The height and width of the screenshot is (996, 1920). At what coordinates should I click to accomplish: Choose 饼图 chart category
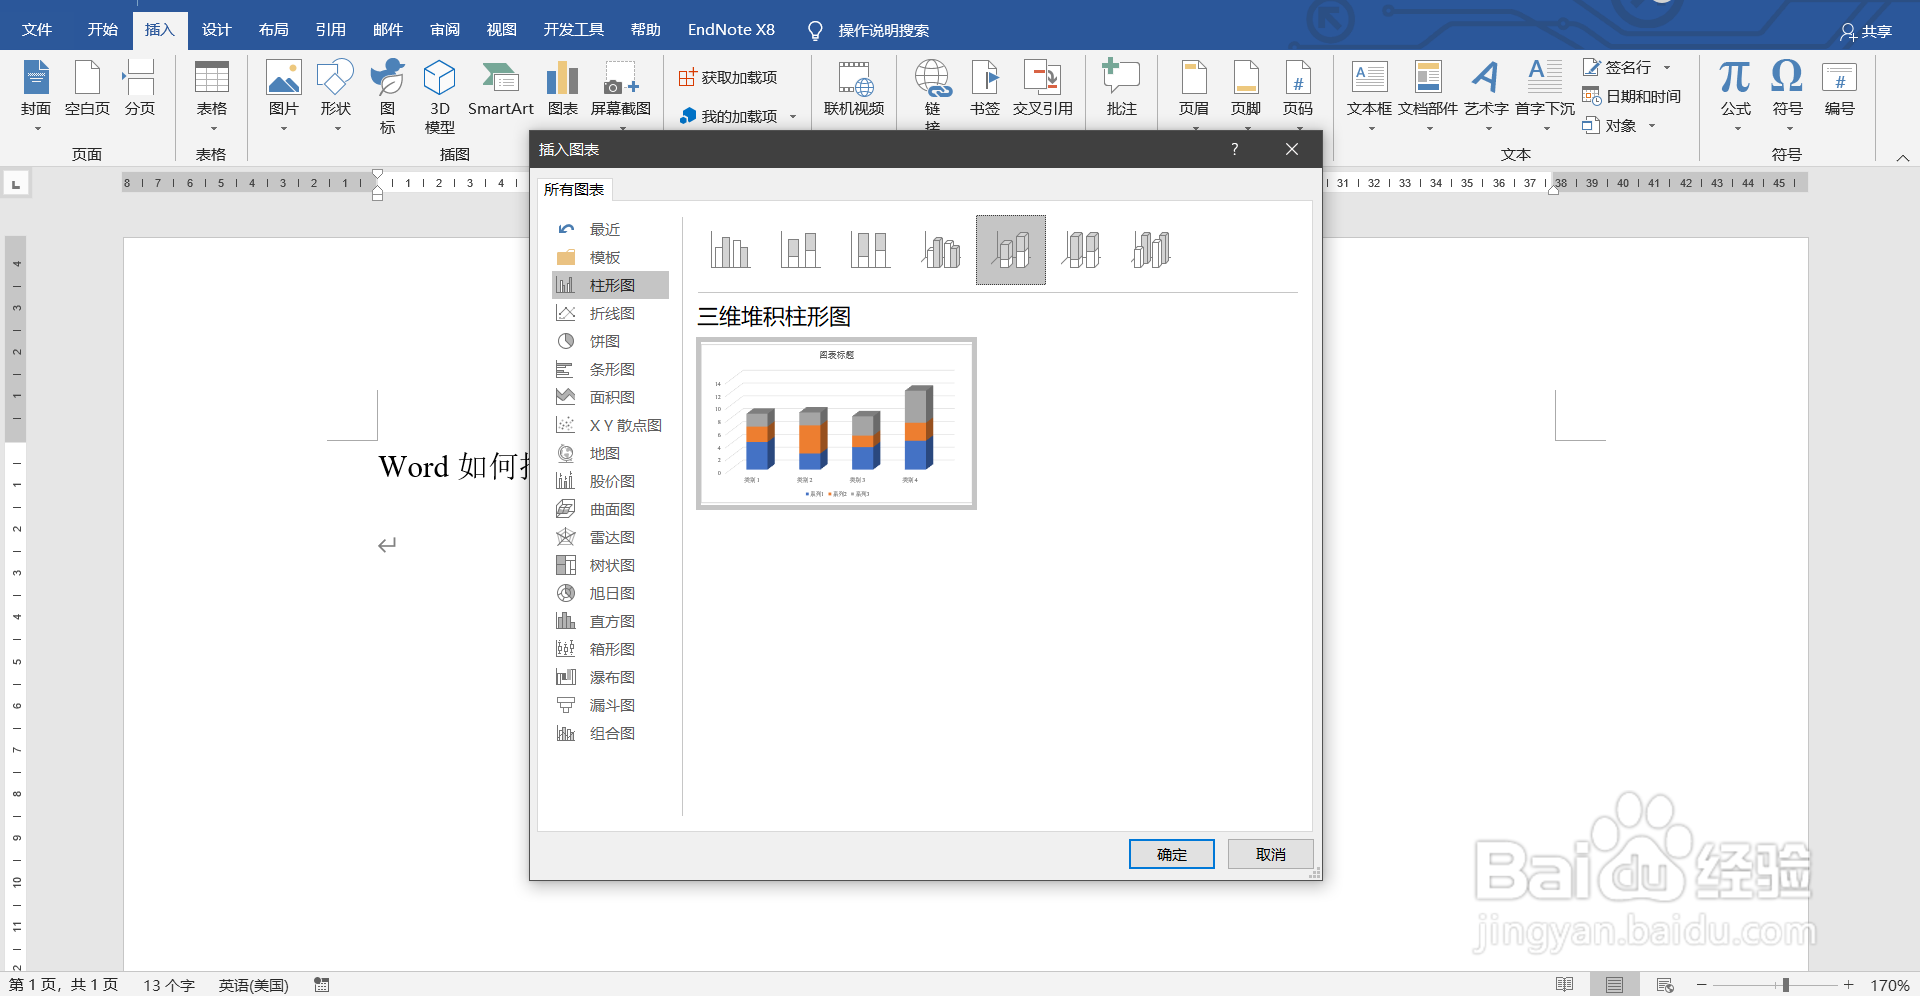[610, 341]
